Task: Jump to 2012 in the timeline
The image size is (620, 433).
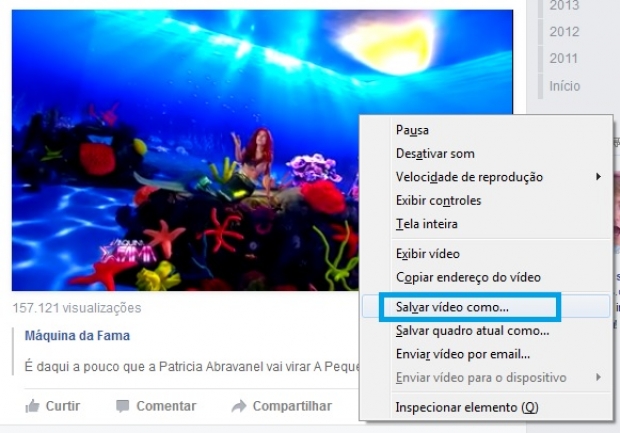Action: pyautogui.click(x=564, y=32)
